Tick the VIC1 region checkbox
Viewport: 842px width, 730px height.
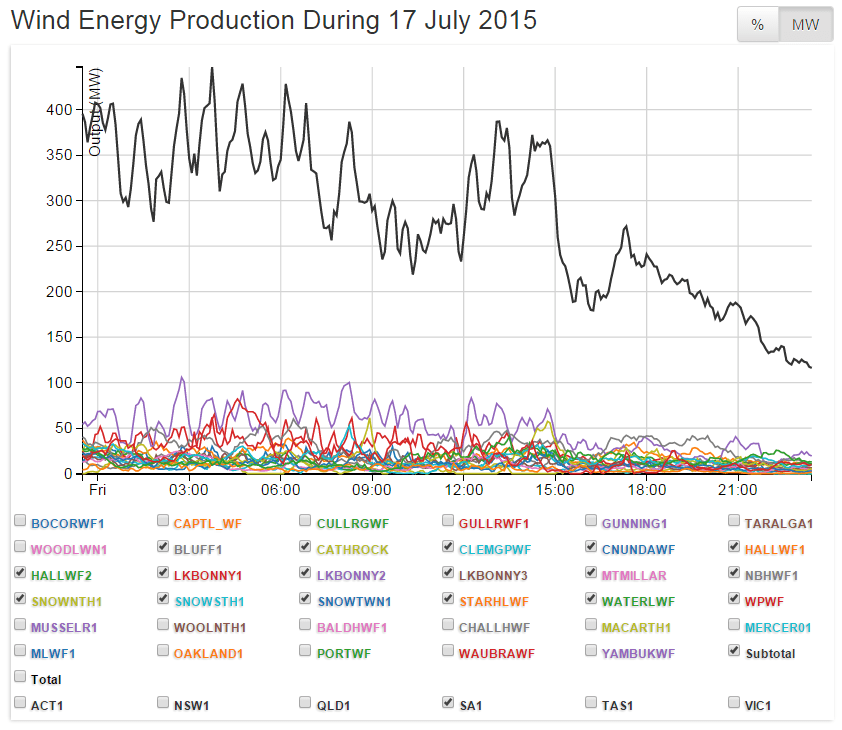pyautogui.click(x=735, y=704)
